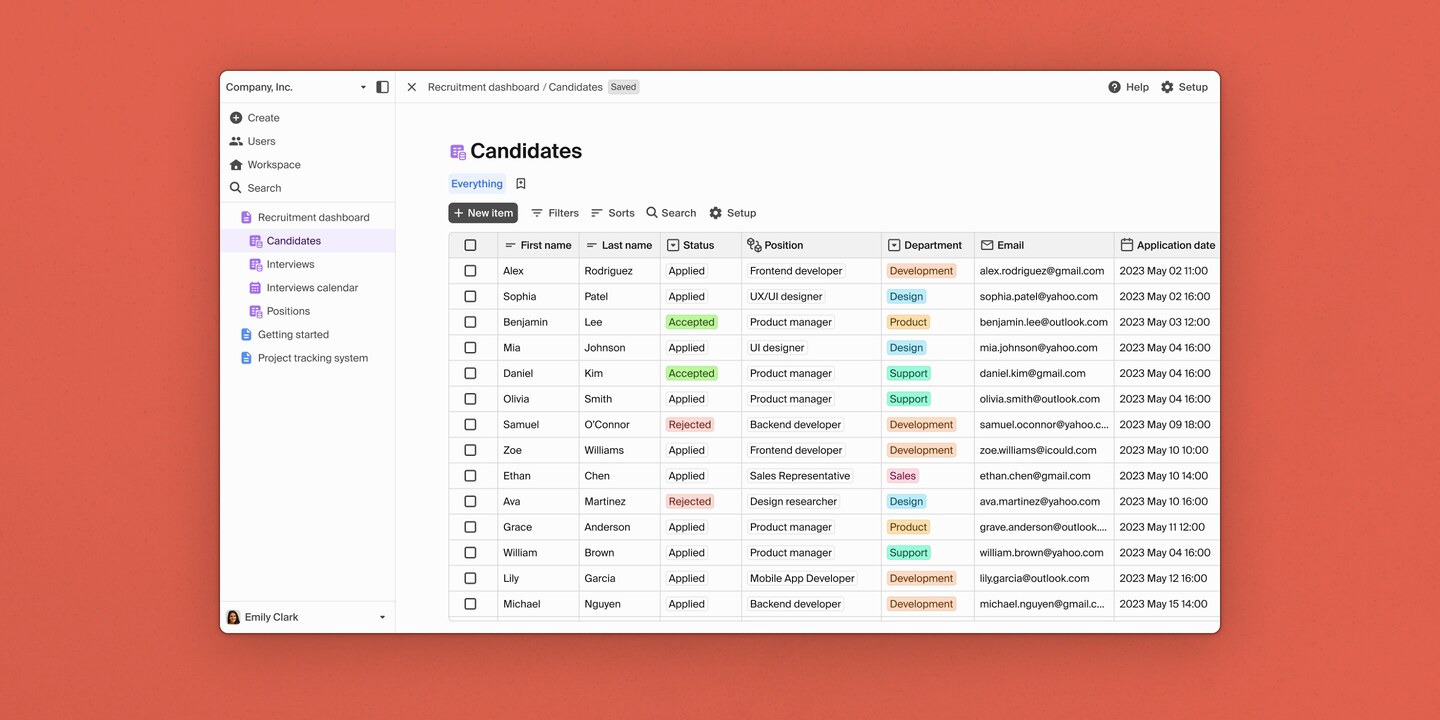
Task: Open Sorts from the table toolbar
Action: pyautogui.click(x=612, y=212)
